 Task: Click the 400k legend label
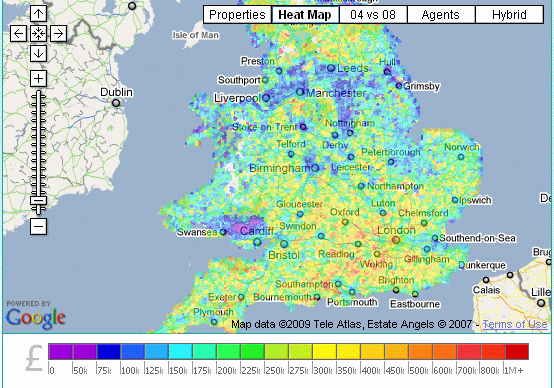click(x=372, y=370)
